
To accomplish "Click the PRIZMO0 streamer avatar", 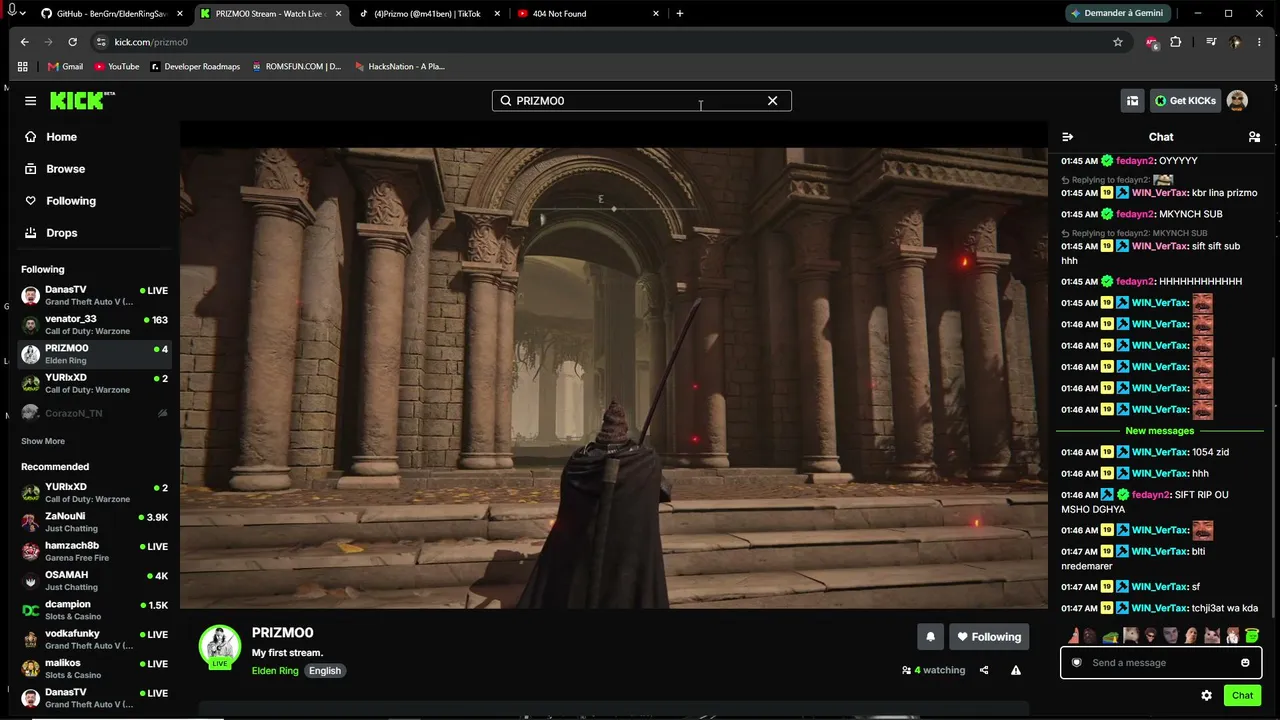I will [x=220, y=646].
